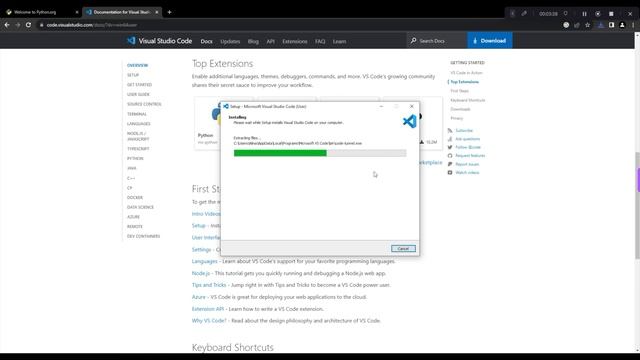Open the Node.js tutorial link
Image resolution: width=640 pixels, height=360 pixels.
point(201,273)
